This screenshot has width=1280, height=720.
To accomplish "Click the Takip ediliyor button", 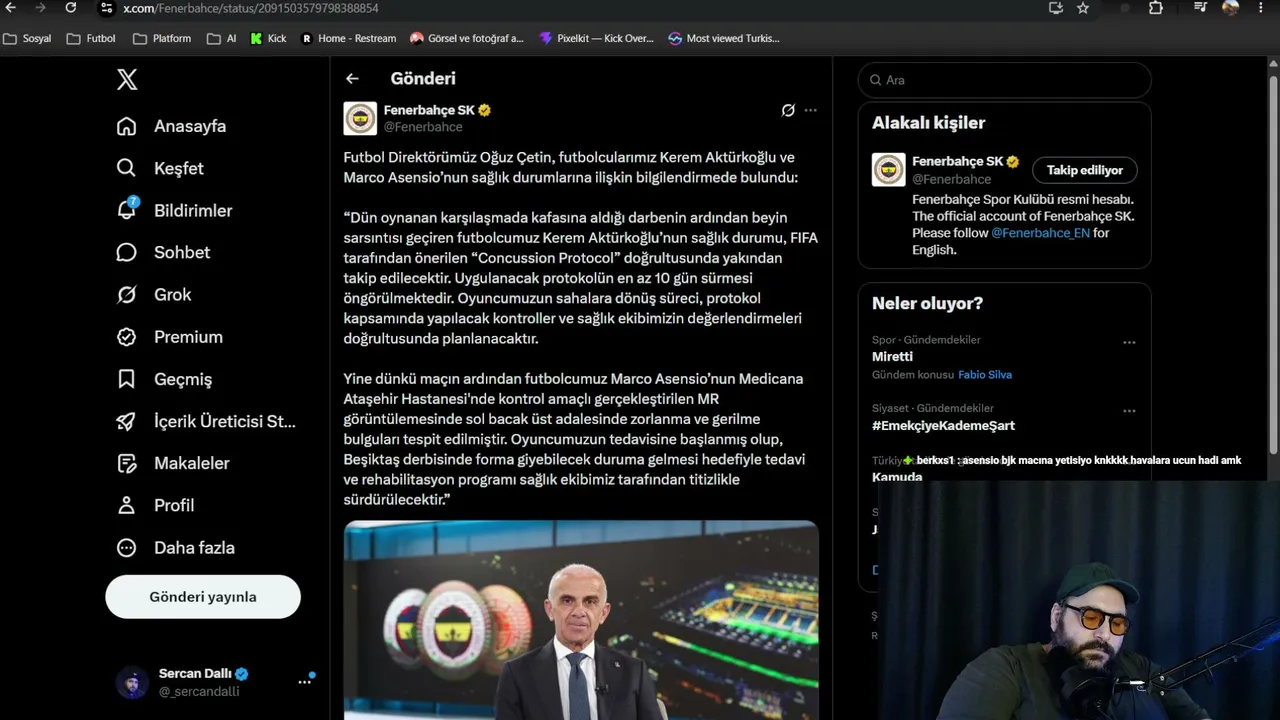I will click(1085, 170).
